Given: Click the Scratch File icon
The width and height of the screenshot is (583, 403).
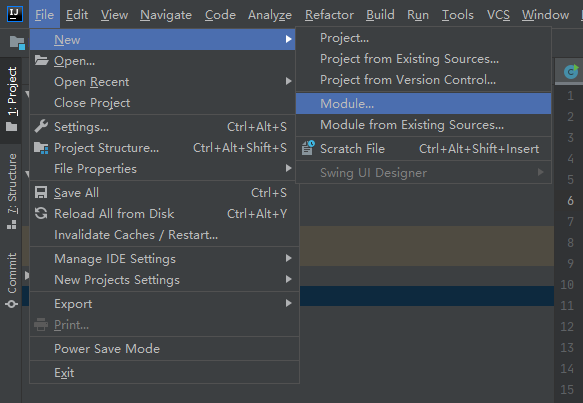Looking at the screenshot, I should click(308, 148).
